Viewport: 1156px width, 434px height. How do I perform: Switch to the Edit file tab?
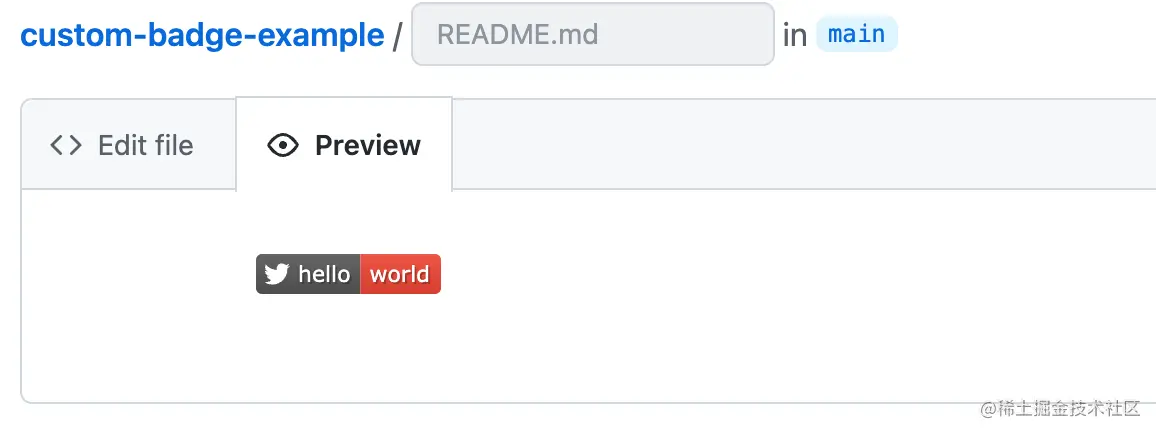point(129,144)
